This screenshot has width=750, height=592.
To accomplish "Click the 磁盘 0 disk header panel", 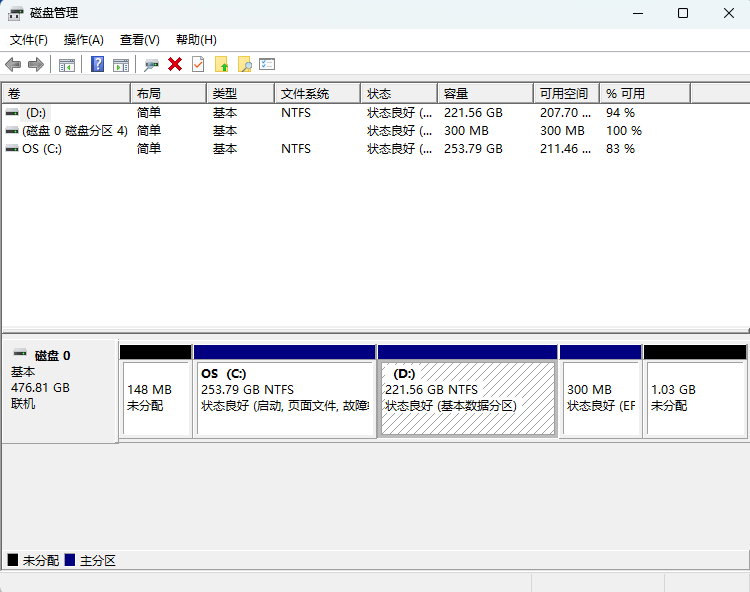I will (x=60, y=391).
